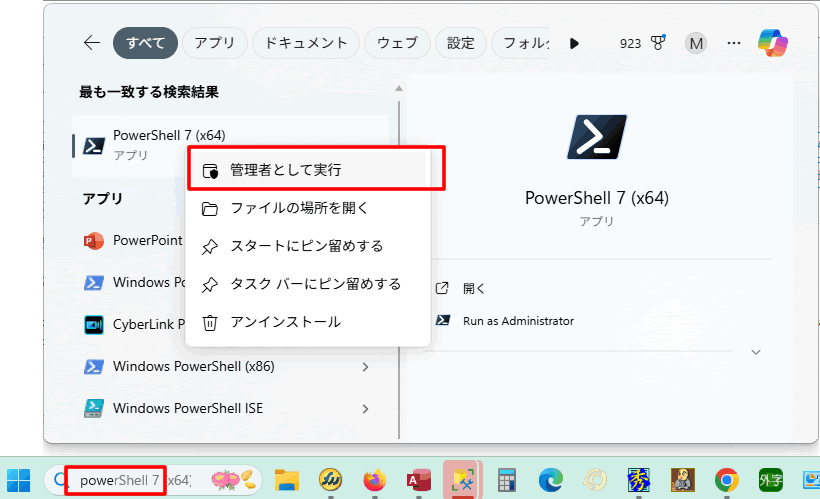Expand Windows PowerShell (x86) chevron
Viewport: 820px width, 499px height.
[366, 367]
